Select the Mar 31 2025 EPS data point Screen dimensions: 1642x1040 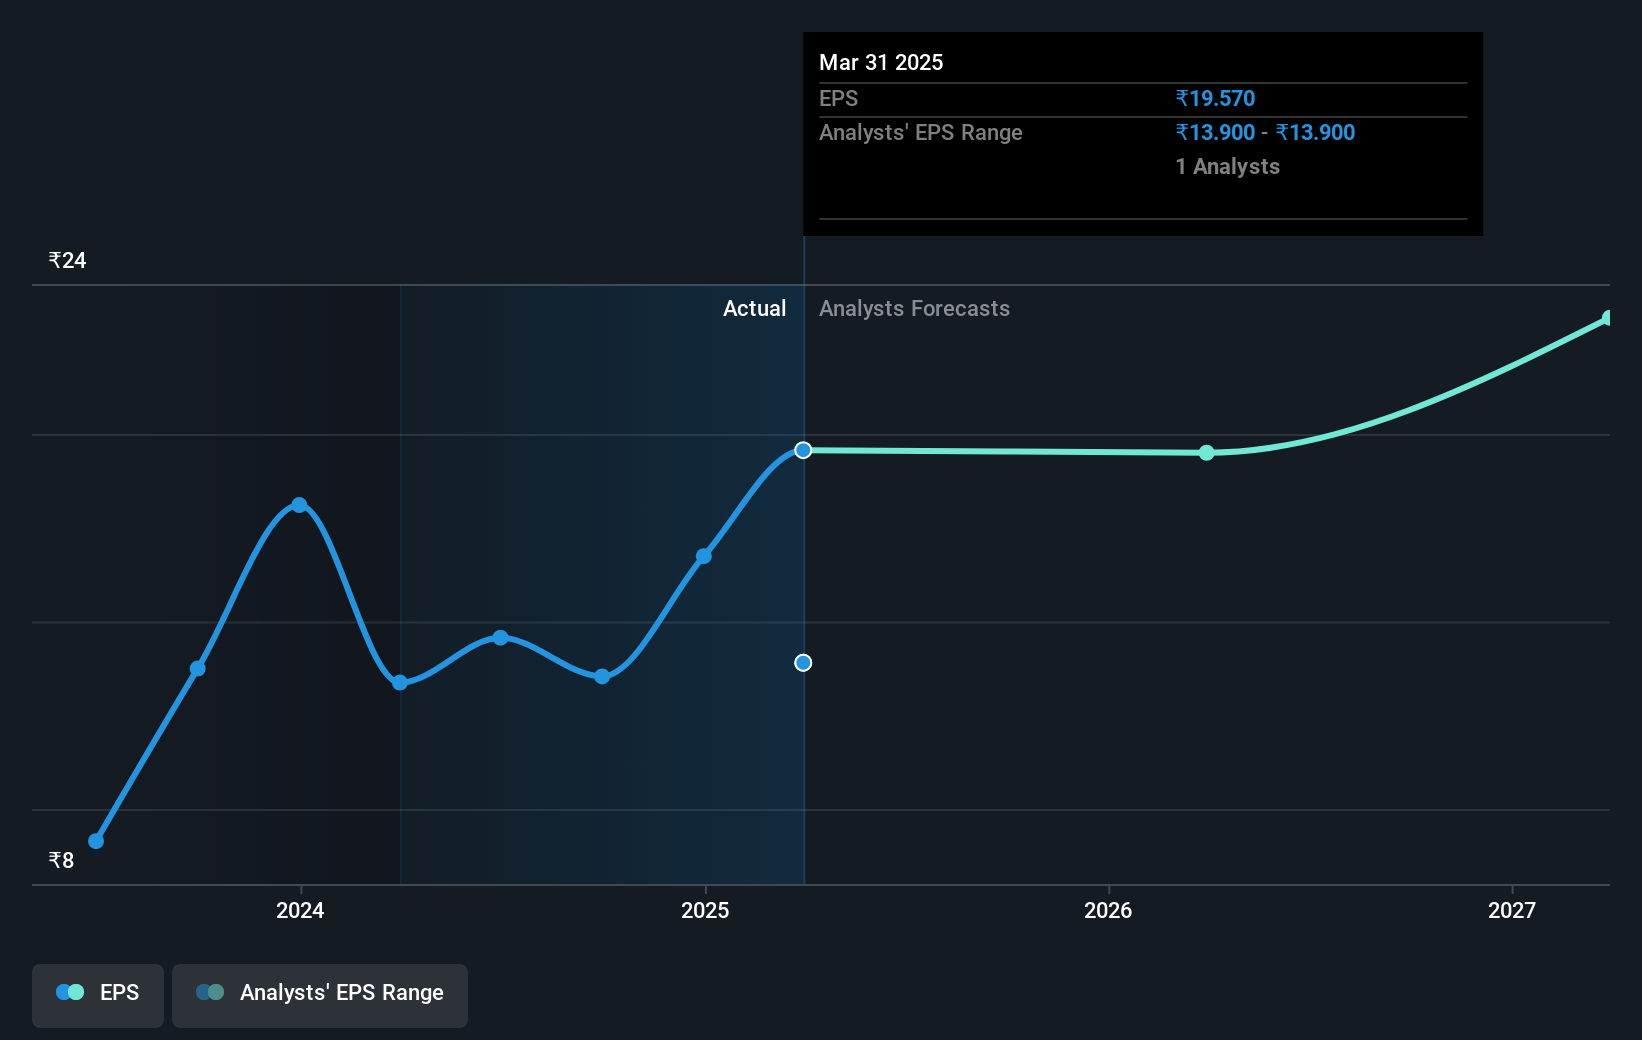(803, 450)
